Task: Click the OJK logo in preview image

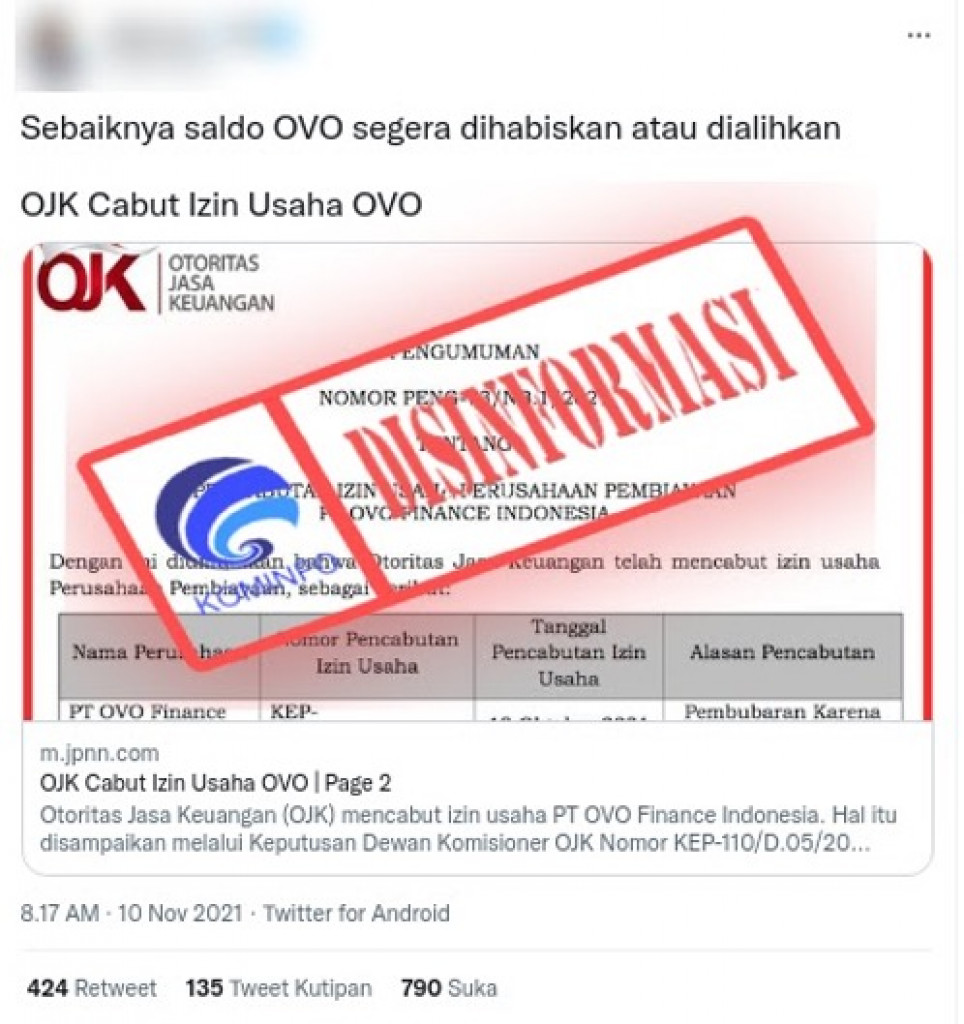Action: pos(91,281)
